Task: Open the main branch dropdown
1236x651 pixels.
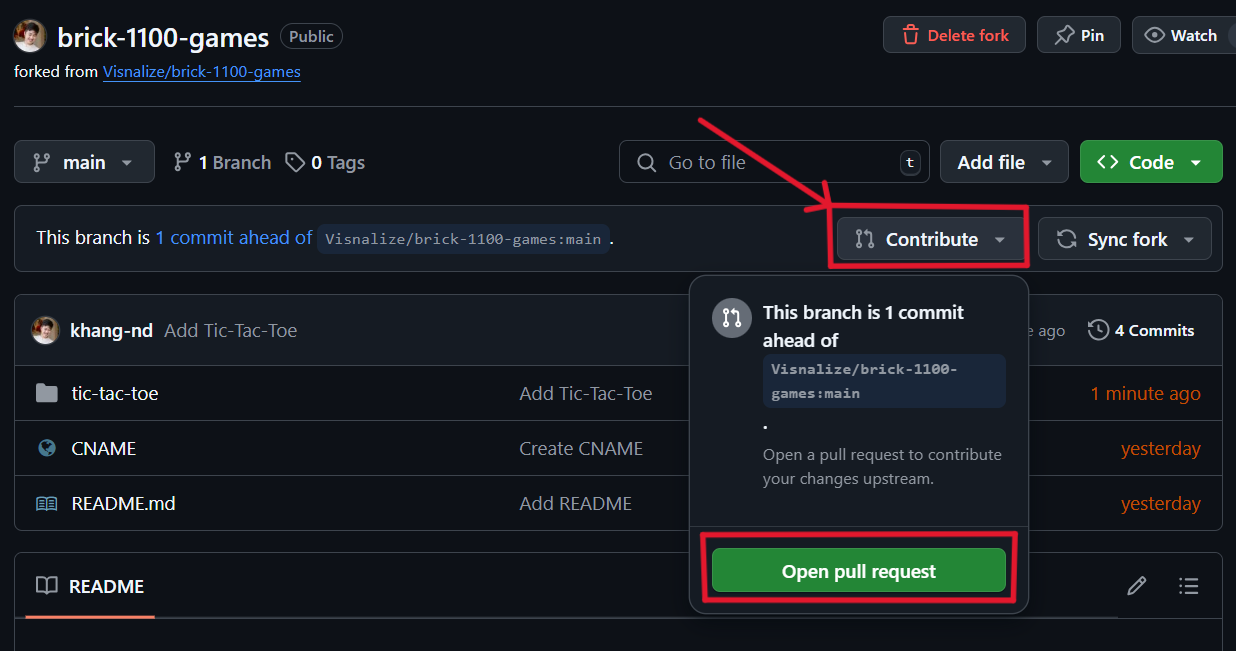Action: (84, 161)
